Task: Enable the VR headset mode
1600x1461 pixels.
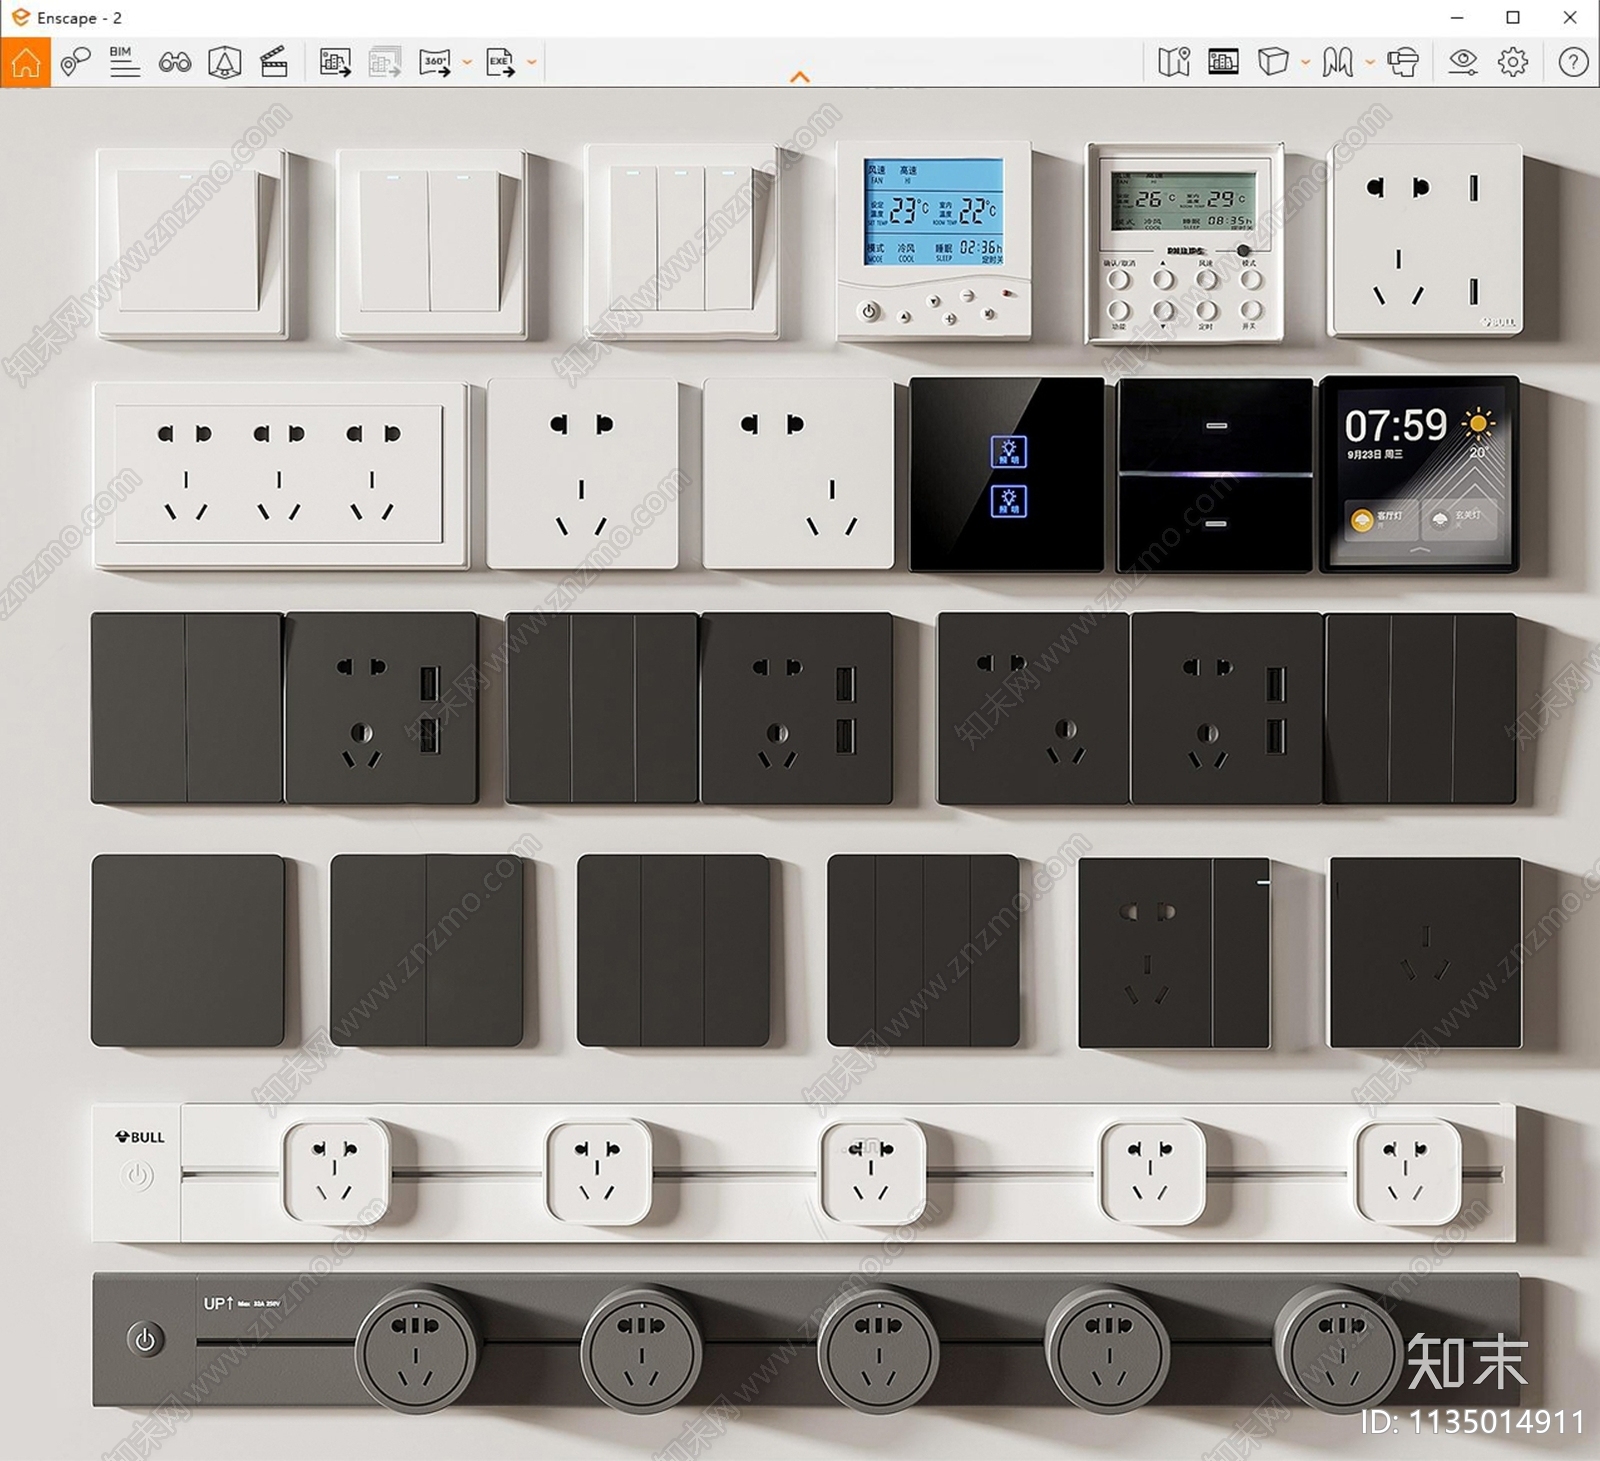Action: point(1403,62)
